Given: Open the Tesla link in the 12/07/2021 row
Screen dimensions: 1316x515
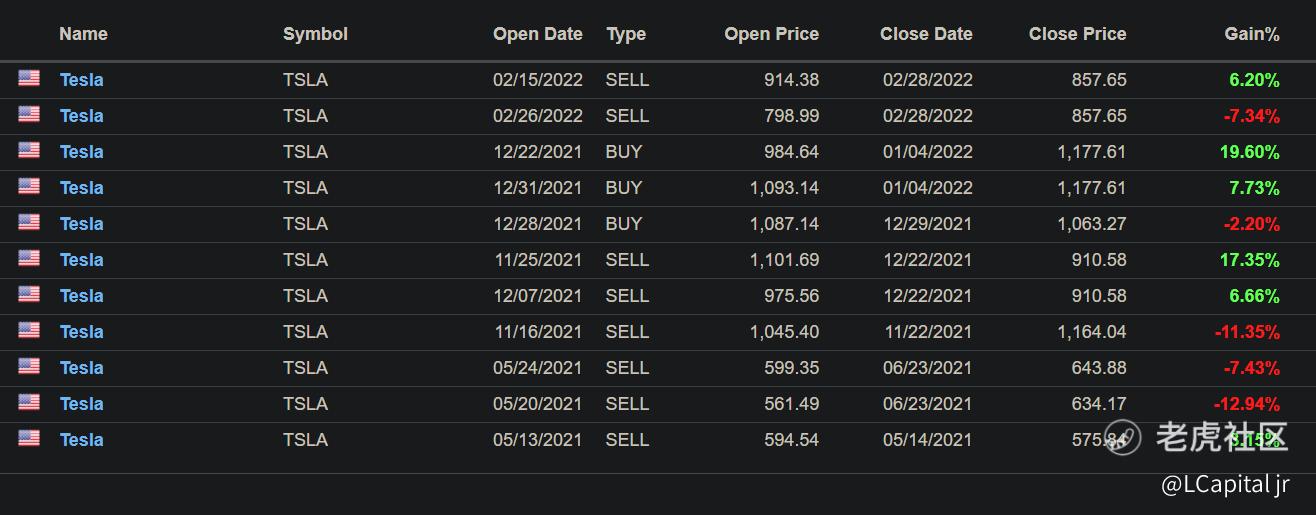Looking at the screenshot, I should 82,296.
